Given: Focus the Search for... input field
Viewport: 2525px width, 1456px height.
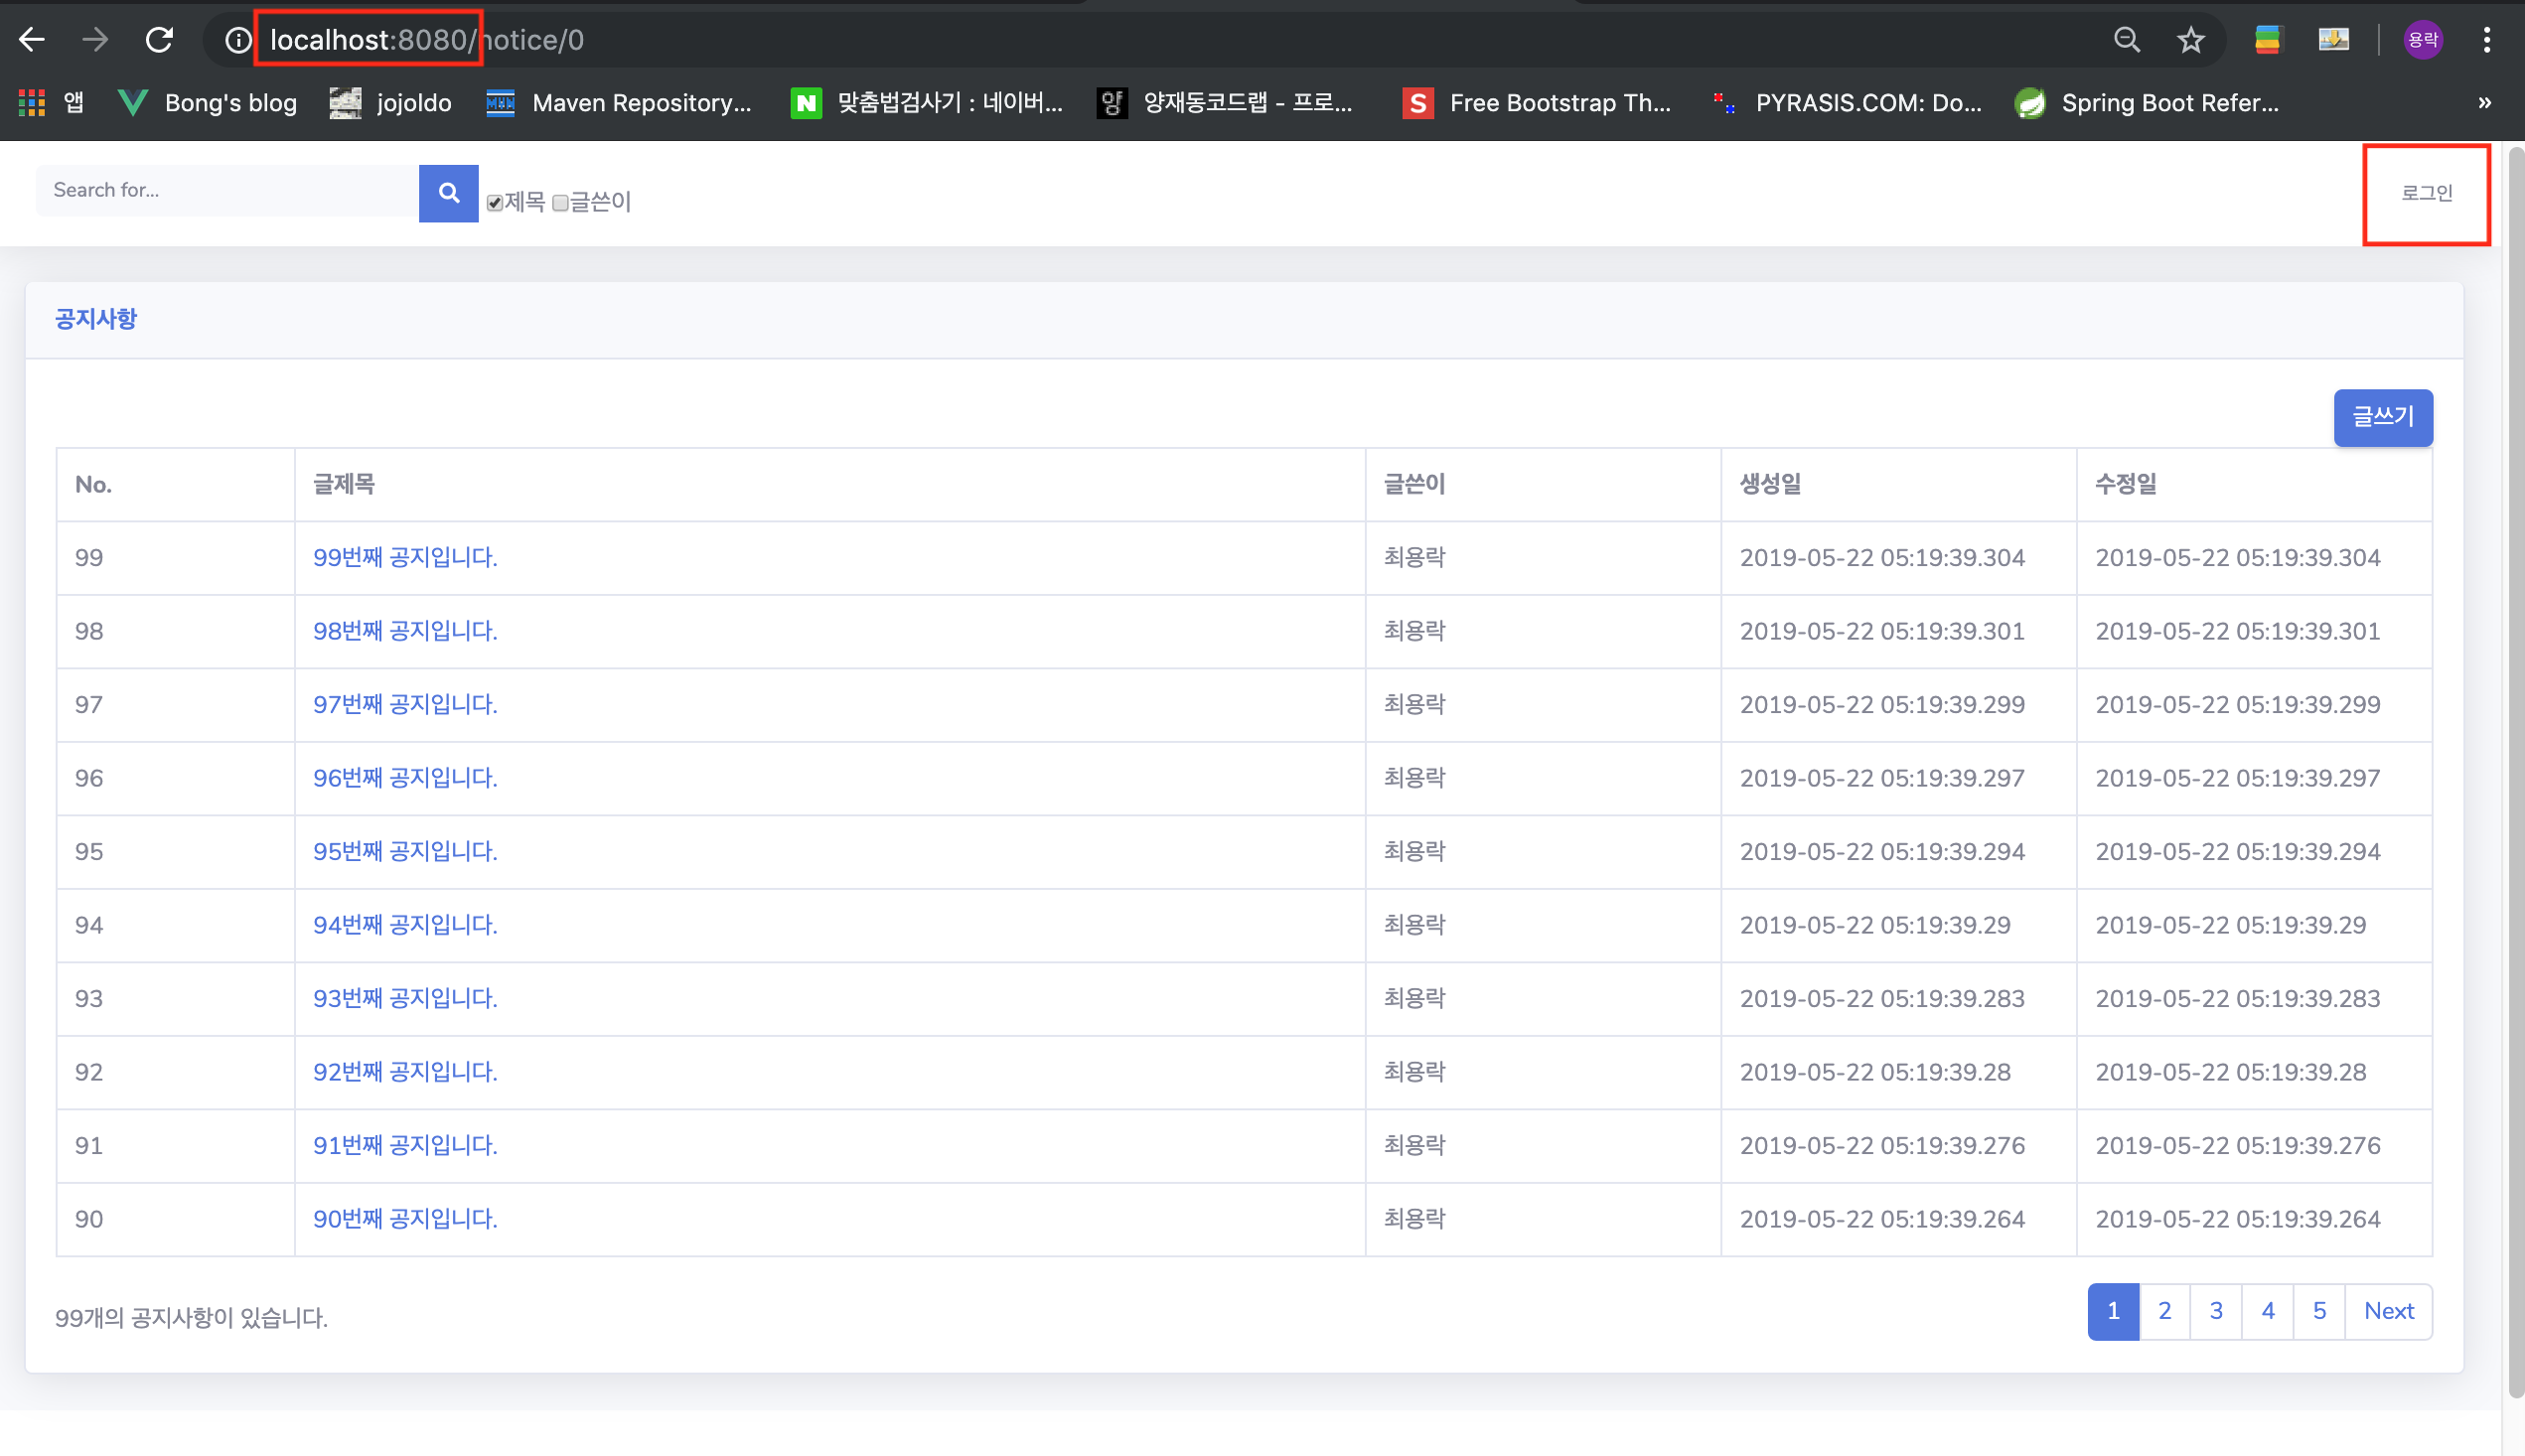Looking at the screenshot, I should pos(226,190).
